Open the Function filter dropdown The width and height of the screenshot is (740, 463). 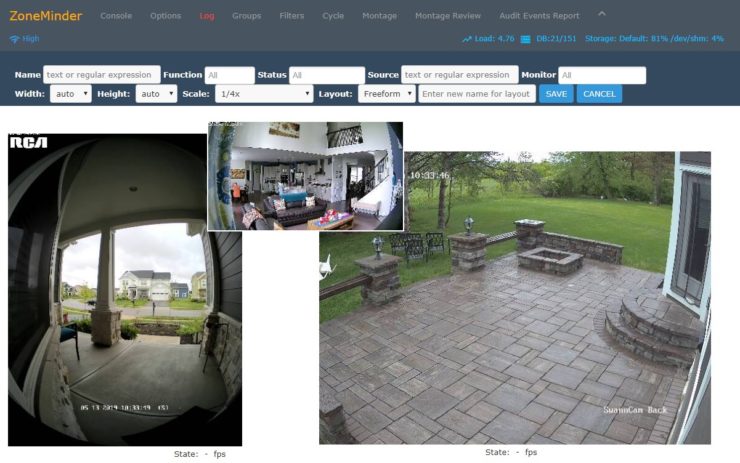pyautogui.click(x=229, y=75)
